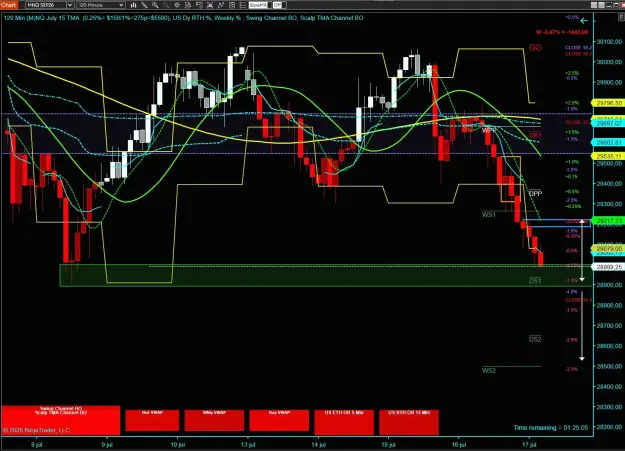
Task: Click the zoom in magnifier icon
Action: [155, 5]
